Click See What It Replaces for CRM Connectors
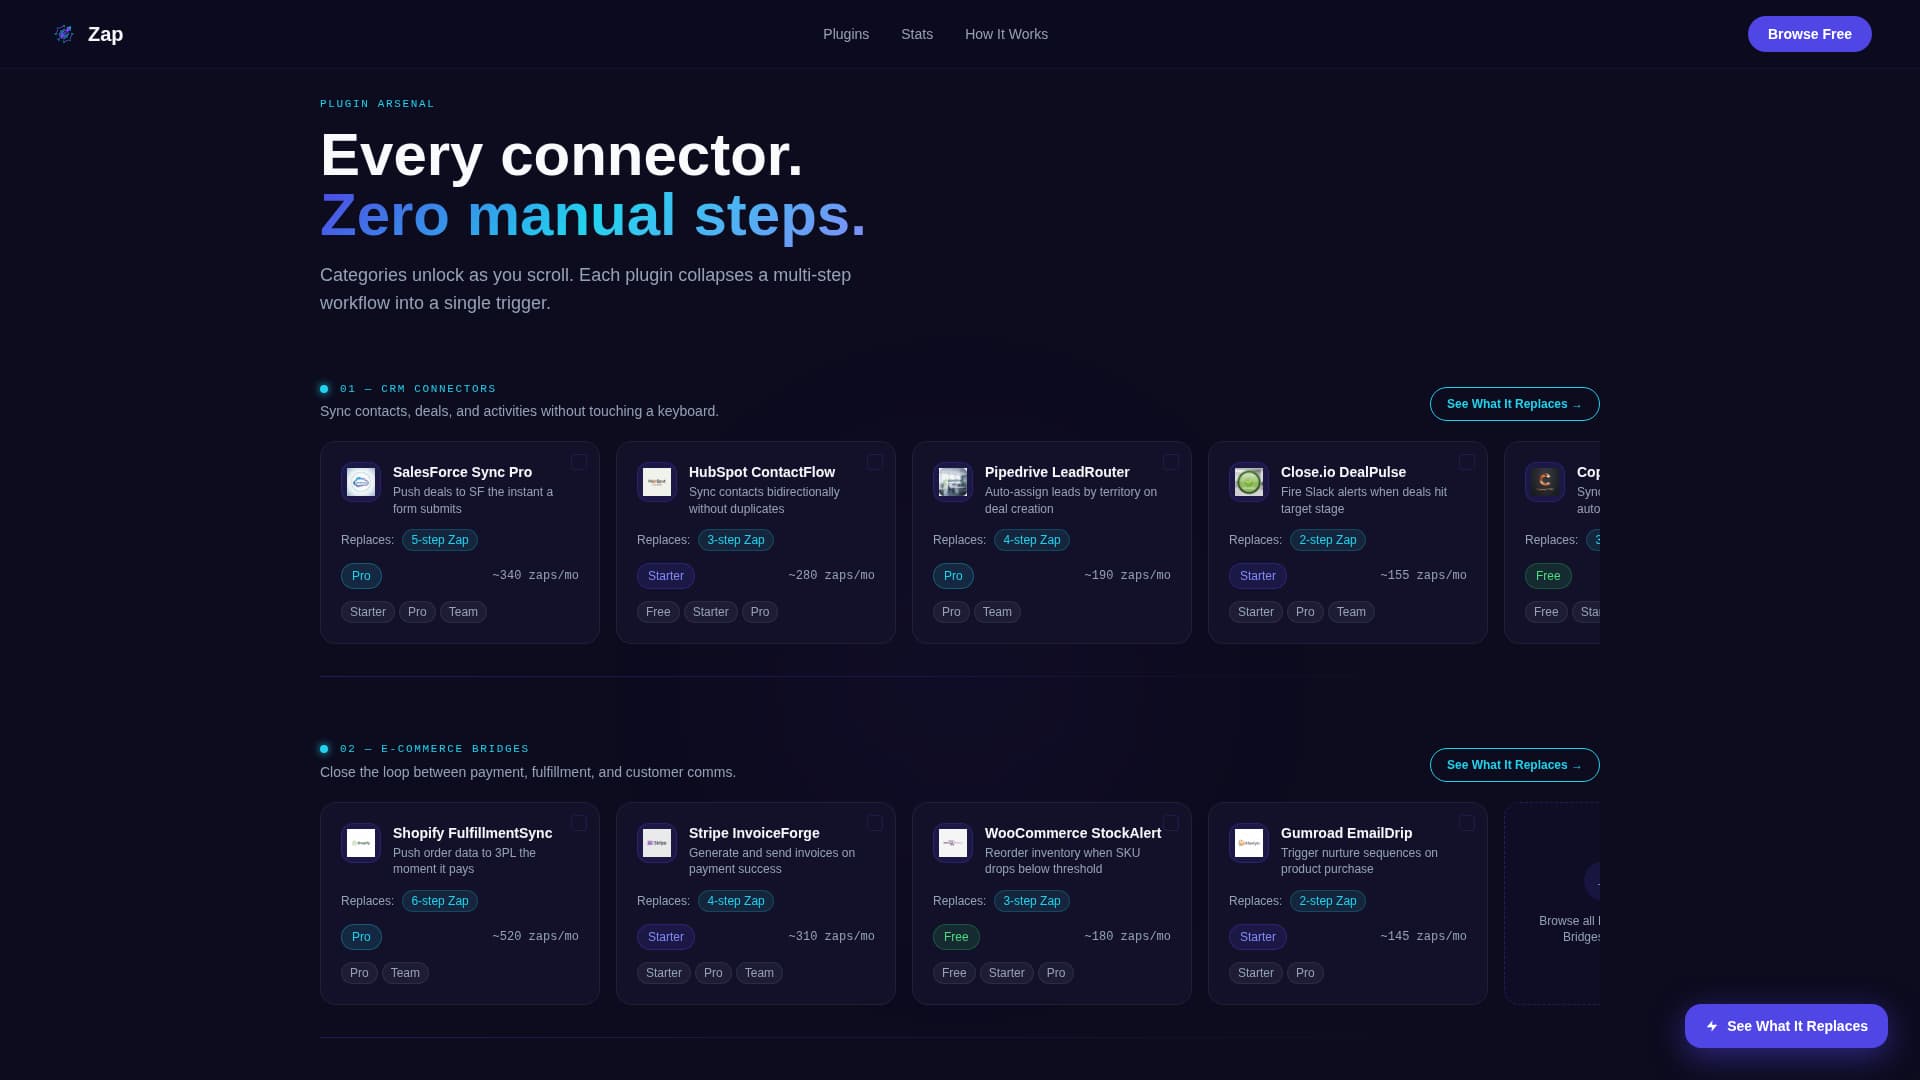Image resolution: width=1920 pixels, height=1080 pixels. click(x=1514, y=404)
